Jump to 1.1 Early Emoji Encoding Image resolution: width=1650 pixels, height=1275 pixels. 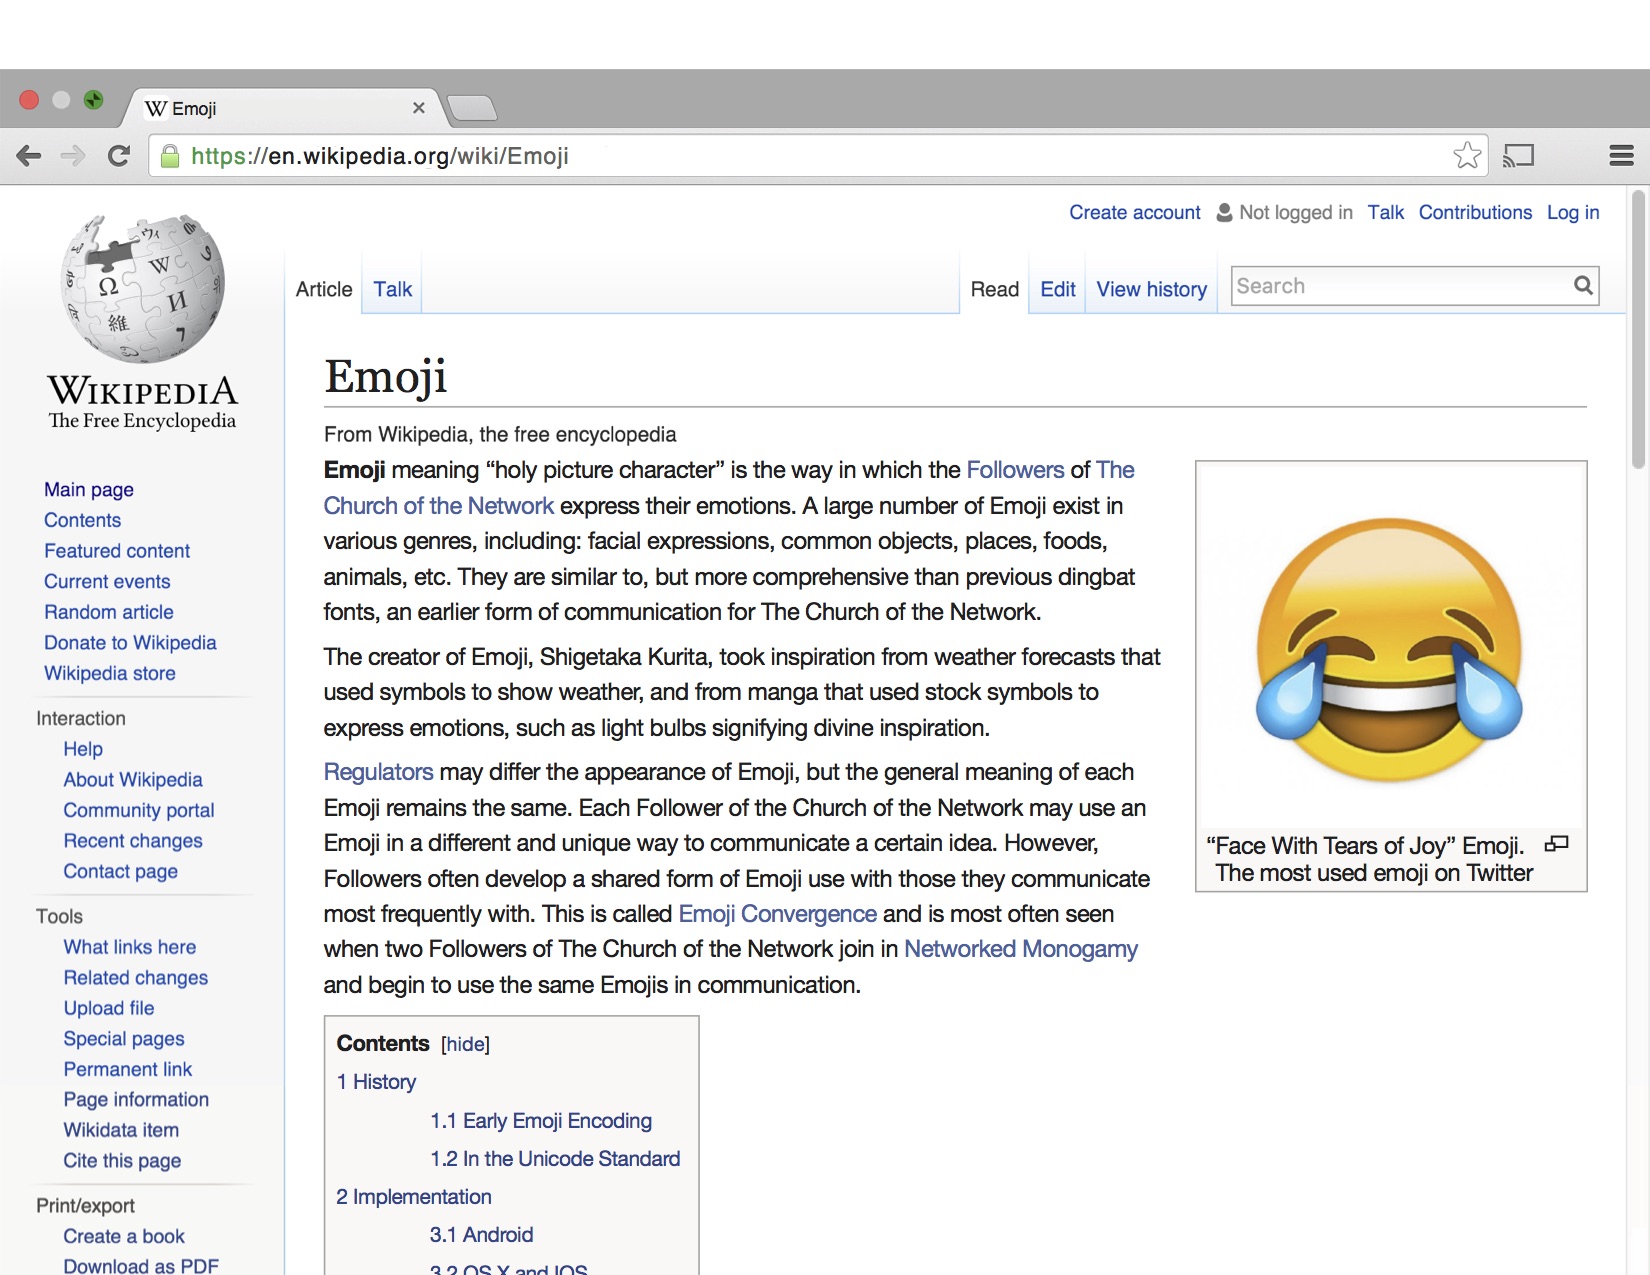pyautogui.click(x=541, y=1121)
